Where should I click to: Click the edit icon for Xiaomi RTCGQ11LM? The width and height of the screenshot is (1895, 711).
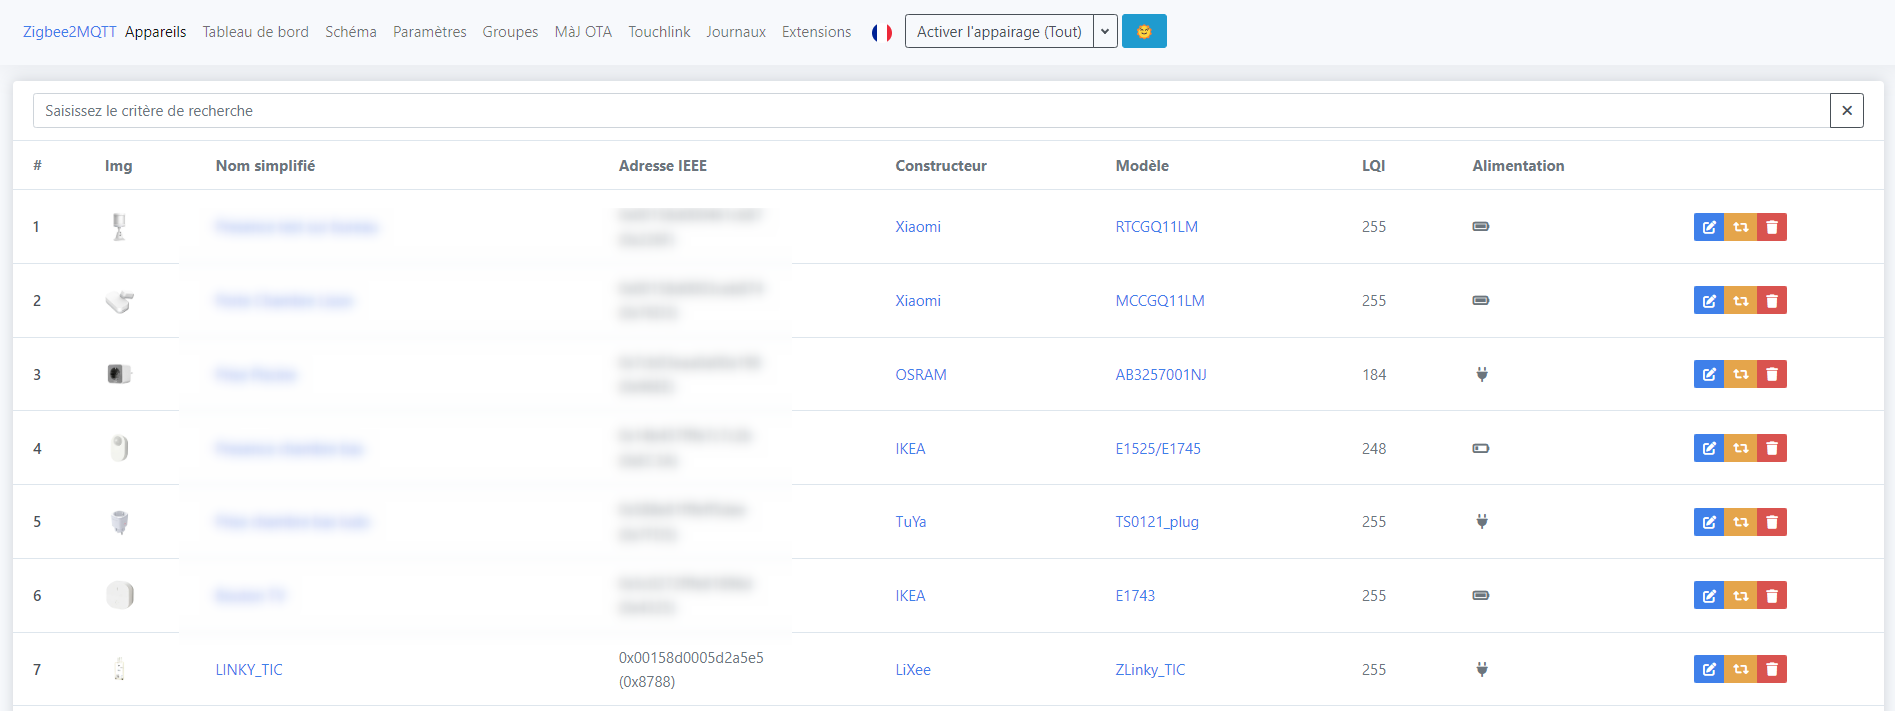pyautogui.click(x=1709, y=227)
